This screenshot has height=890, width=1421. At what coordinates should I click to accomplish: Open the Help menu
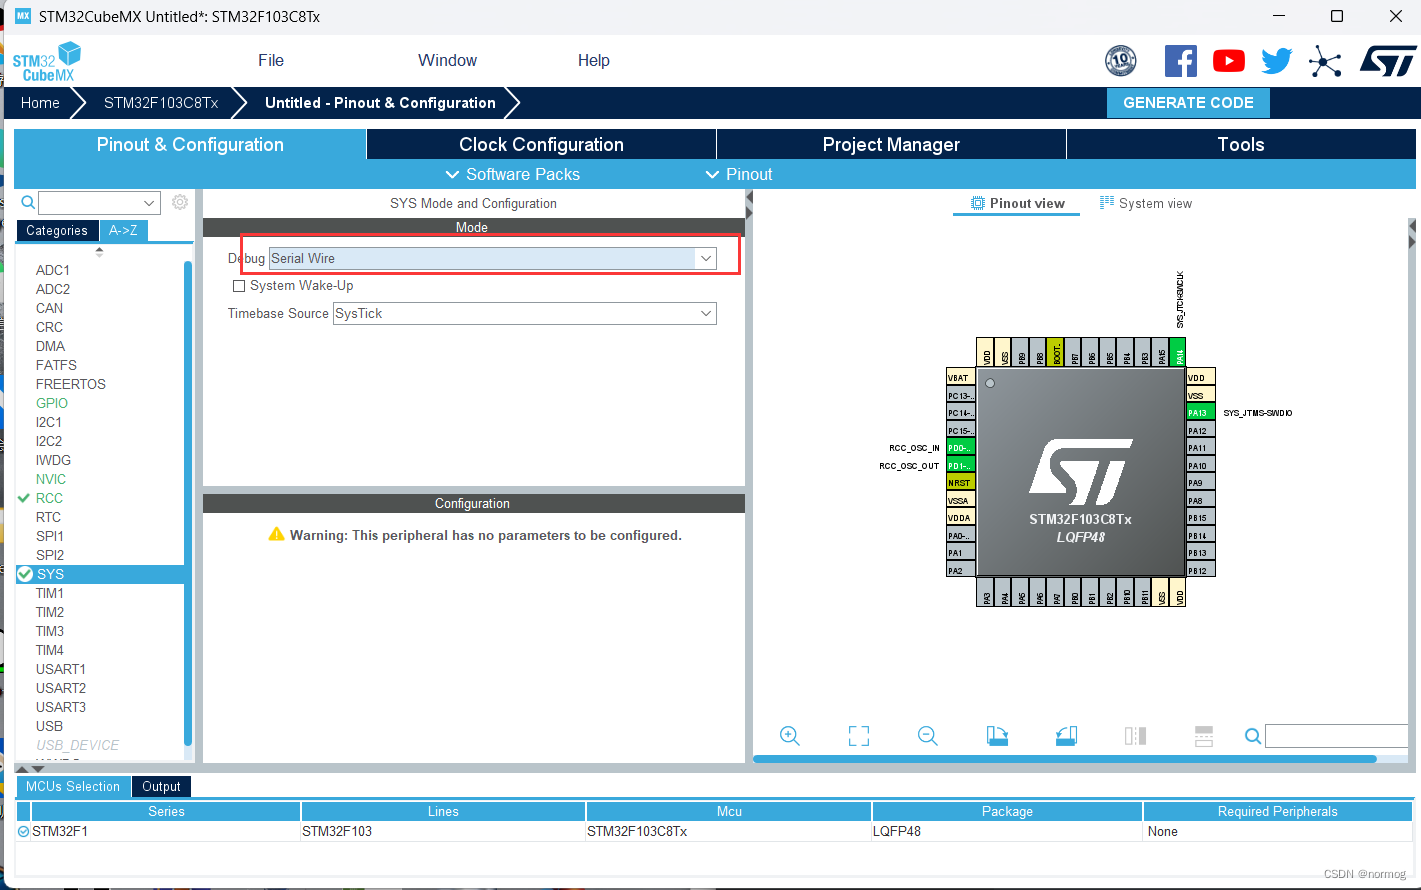pos(593,61)
